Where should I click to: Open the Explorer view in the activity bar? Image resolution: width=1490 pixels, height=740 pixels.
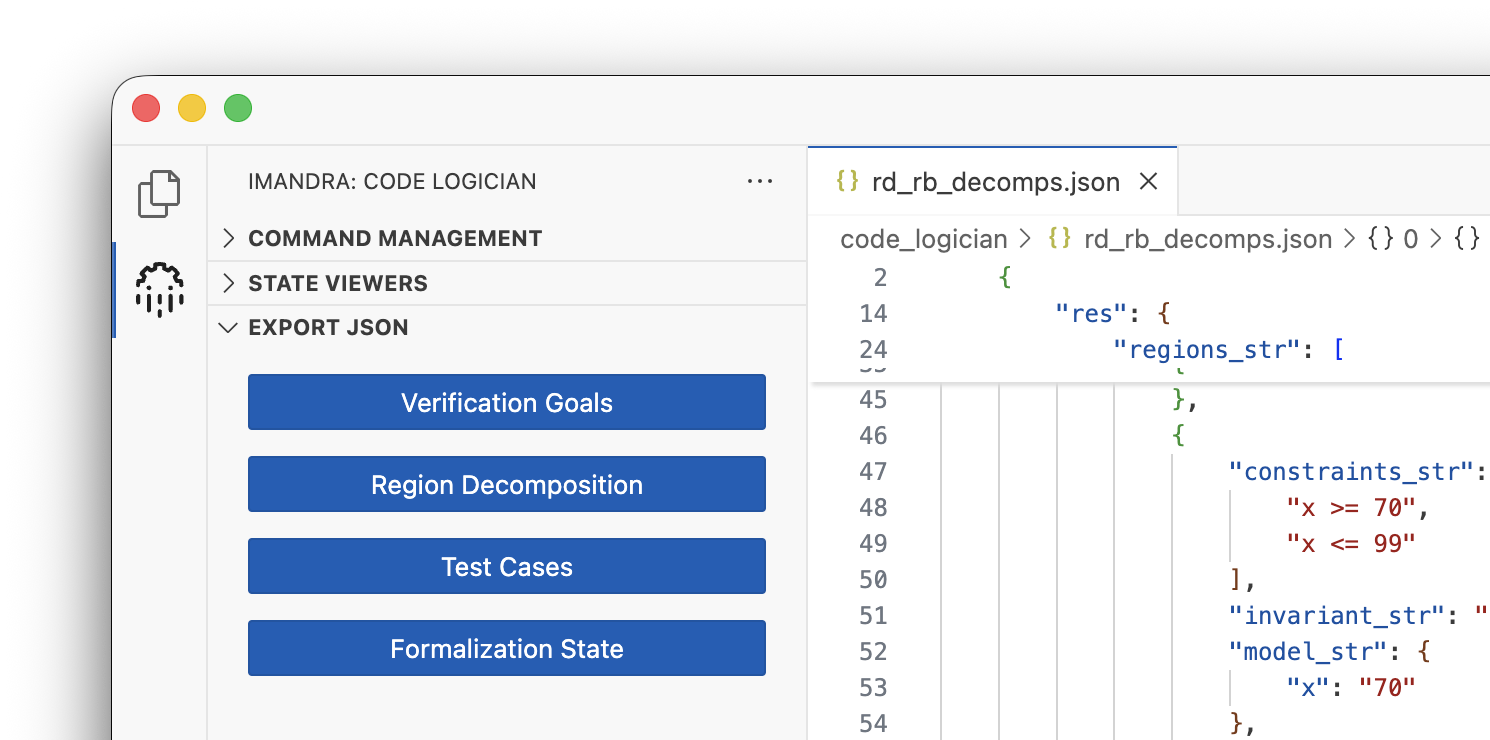(x=160, y=193)
